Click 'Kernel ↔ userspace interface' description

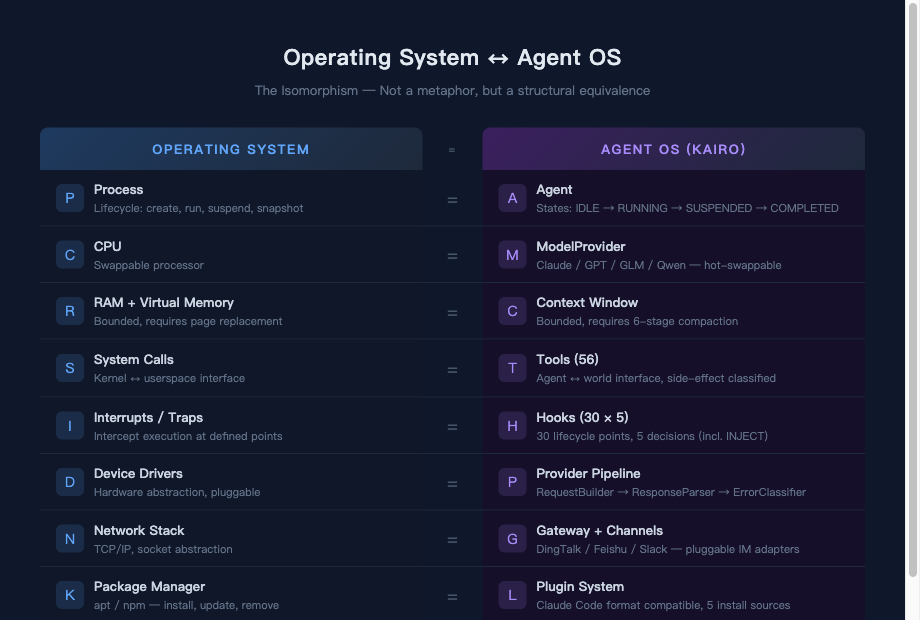169,378
